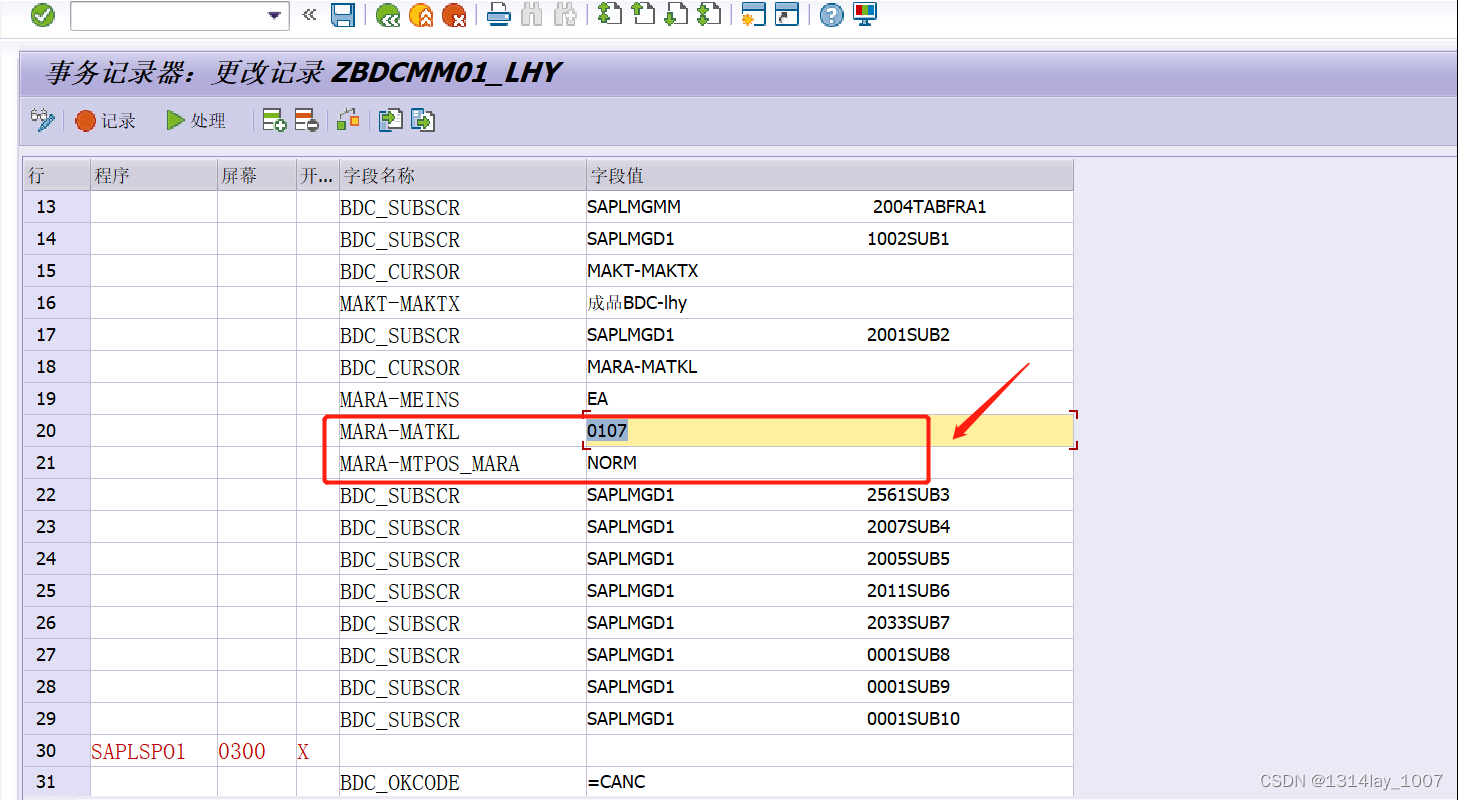This screenshot has height=800, width=1458.
Task: Click the generate shortcut icon
Action: pyautogui.click(x=787, y=15)
